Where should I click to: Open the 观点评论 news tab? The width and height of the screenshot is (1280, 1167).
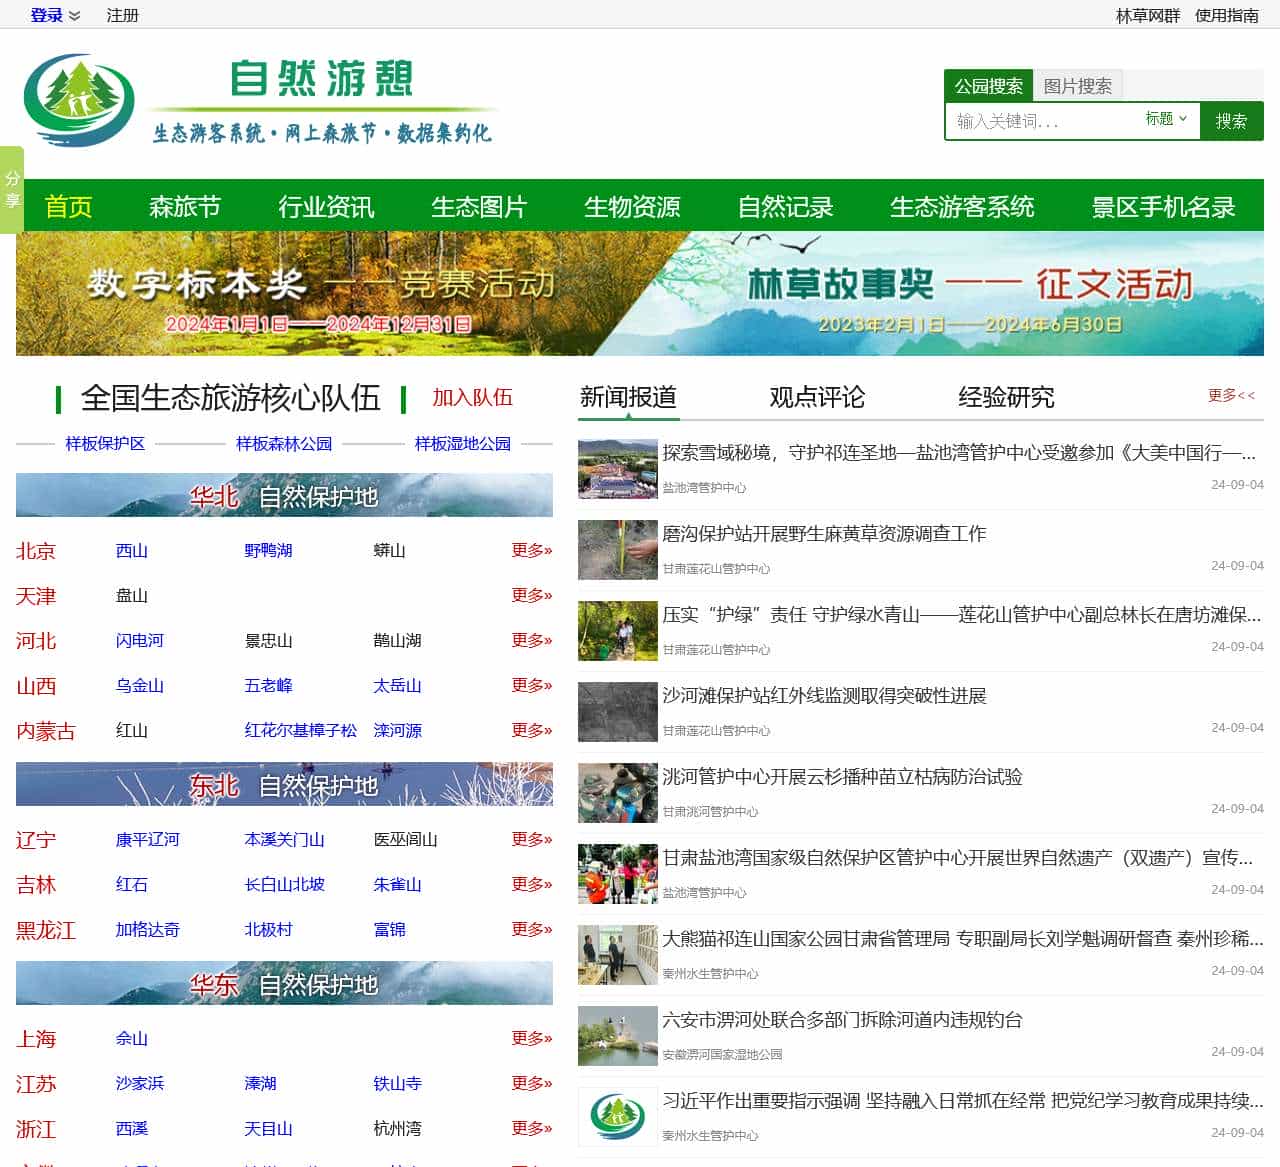[817, 397]
